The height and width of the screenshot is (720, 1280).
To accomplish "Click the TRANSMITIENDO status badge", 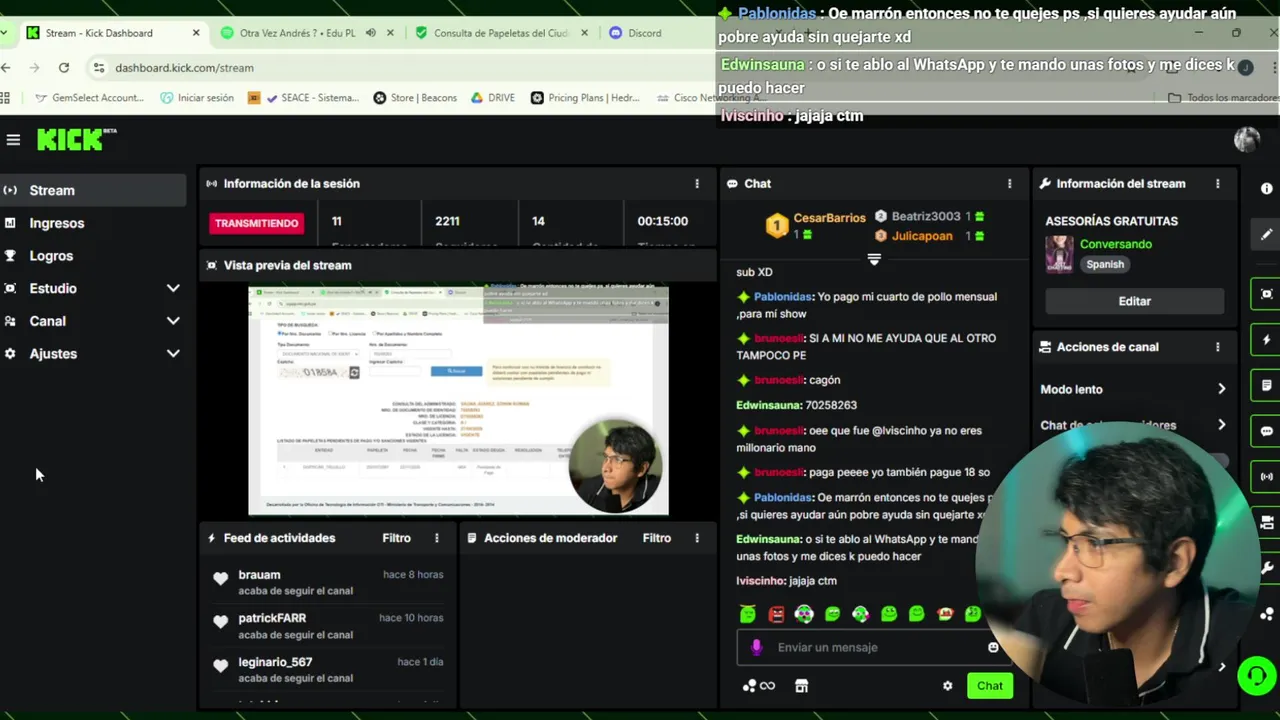I will [x=256, y=223].
